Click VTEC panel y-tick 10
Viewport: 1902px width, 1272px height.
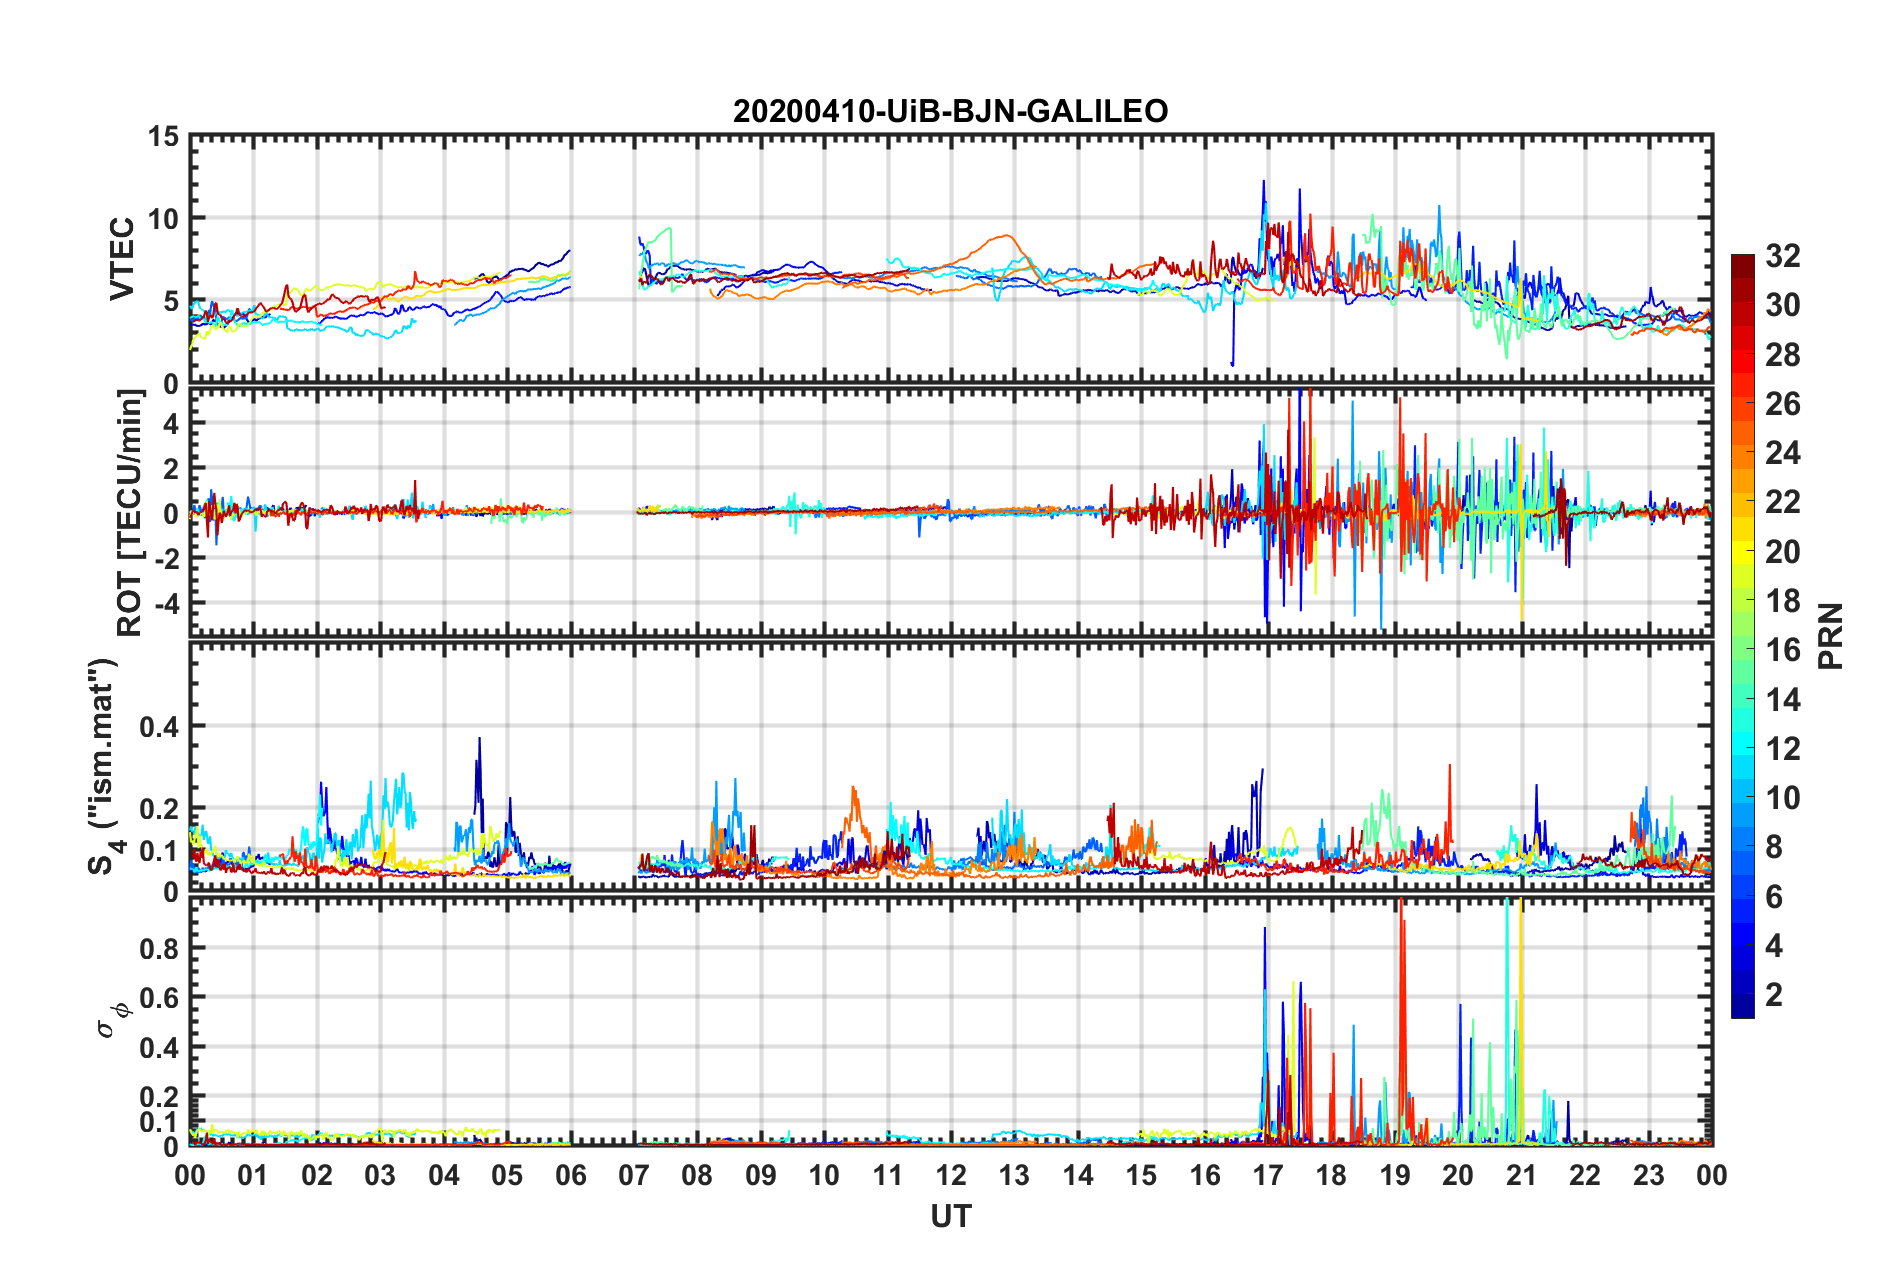pyautogui.click(x=163, y=218)
